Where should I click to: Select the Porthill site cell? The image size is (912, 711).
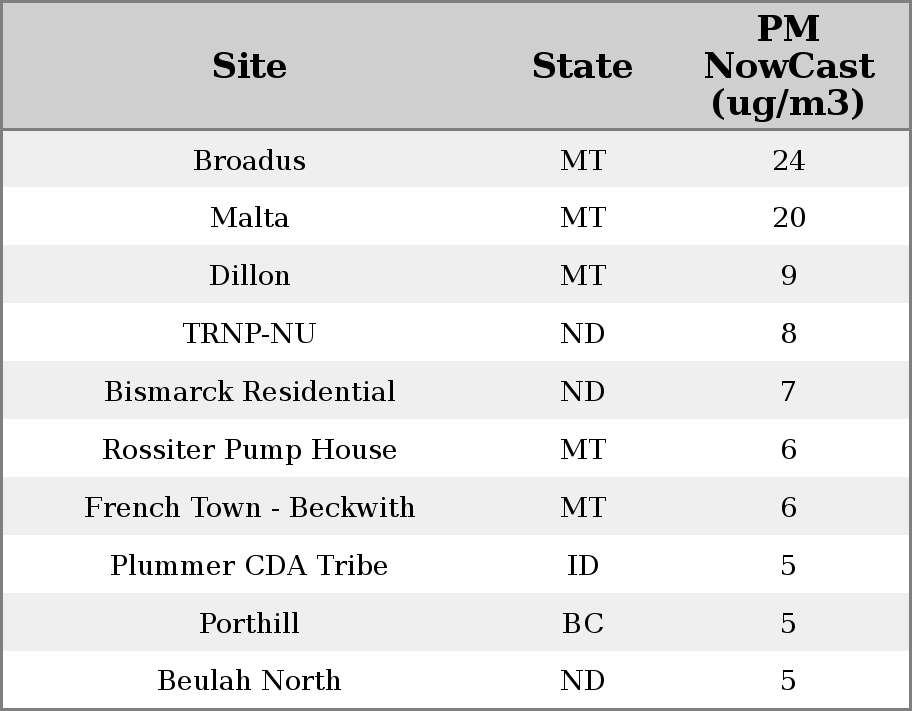point(249,624)
